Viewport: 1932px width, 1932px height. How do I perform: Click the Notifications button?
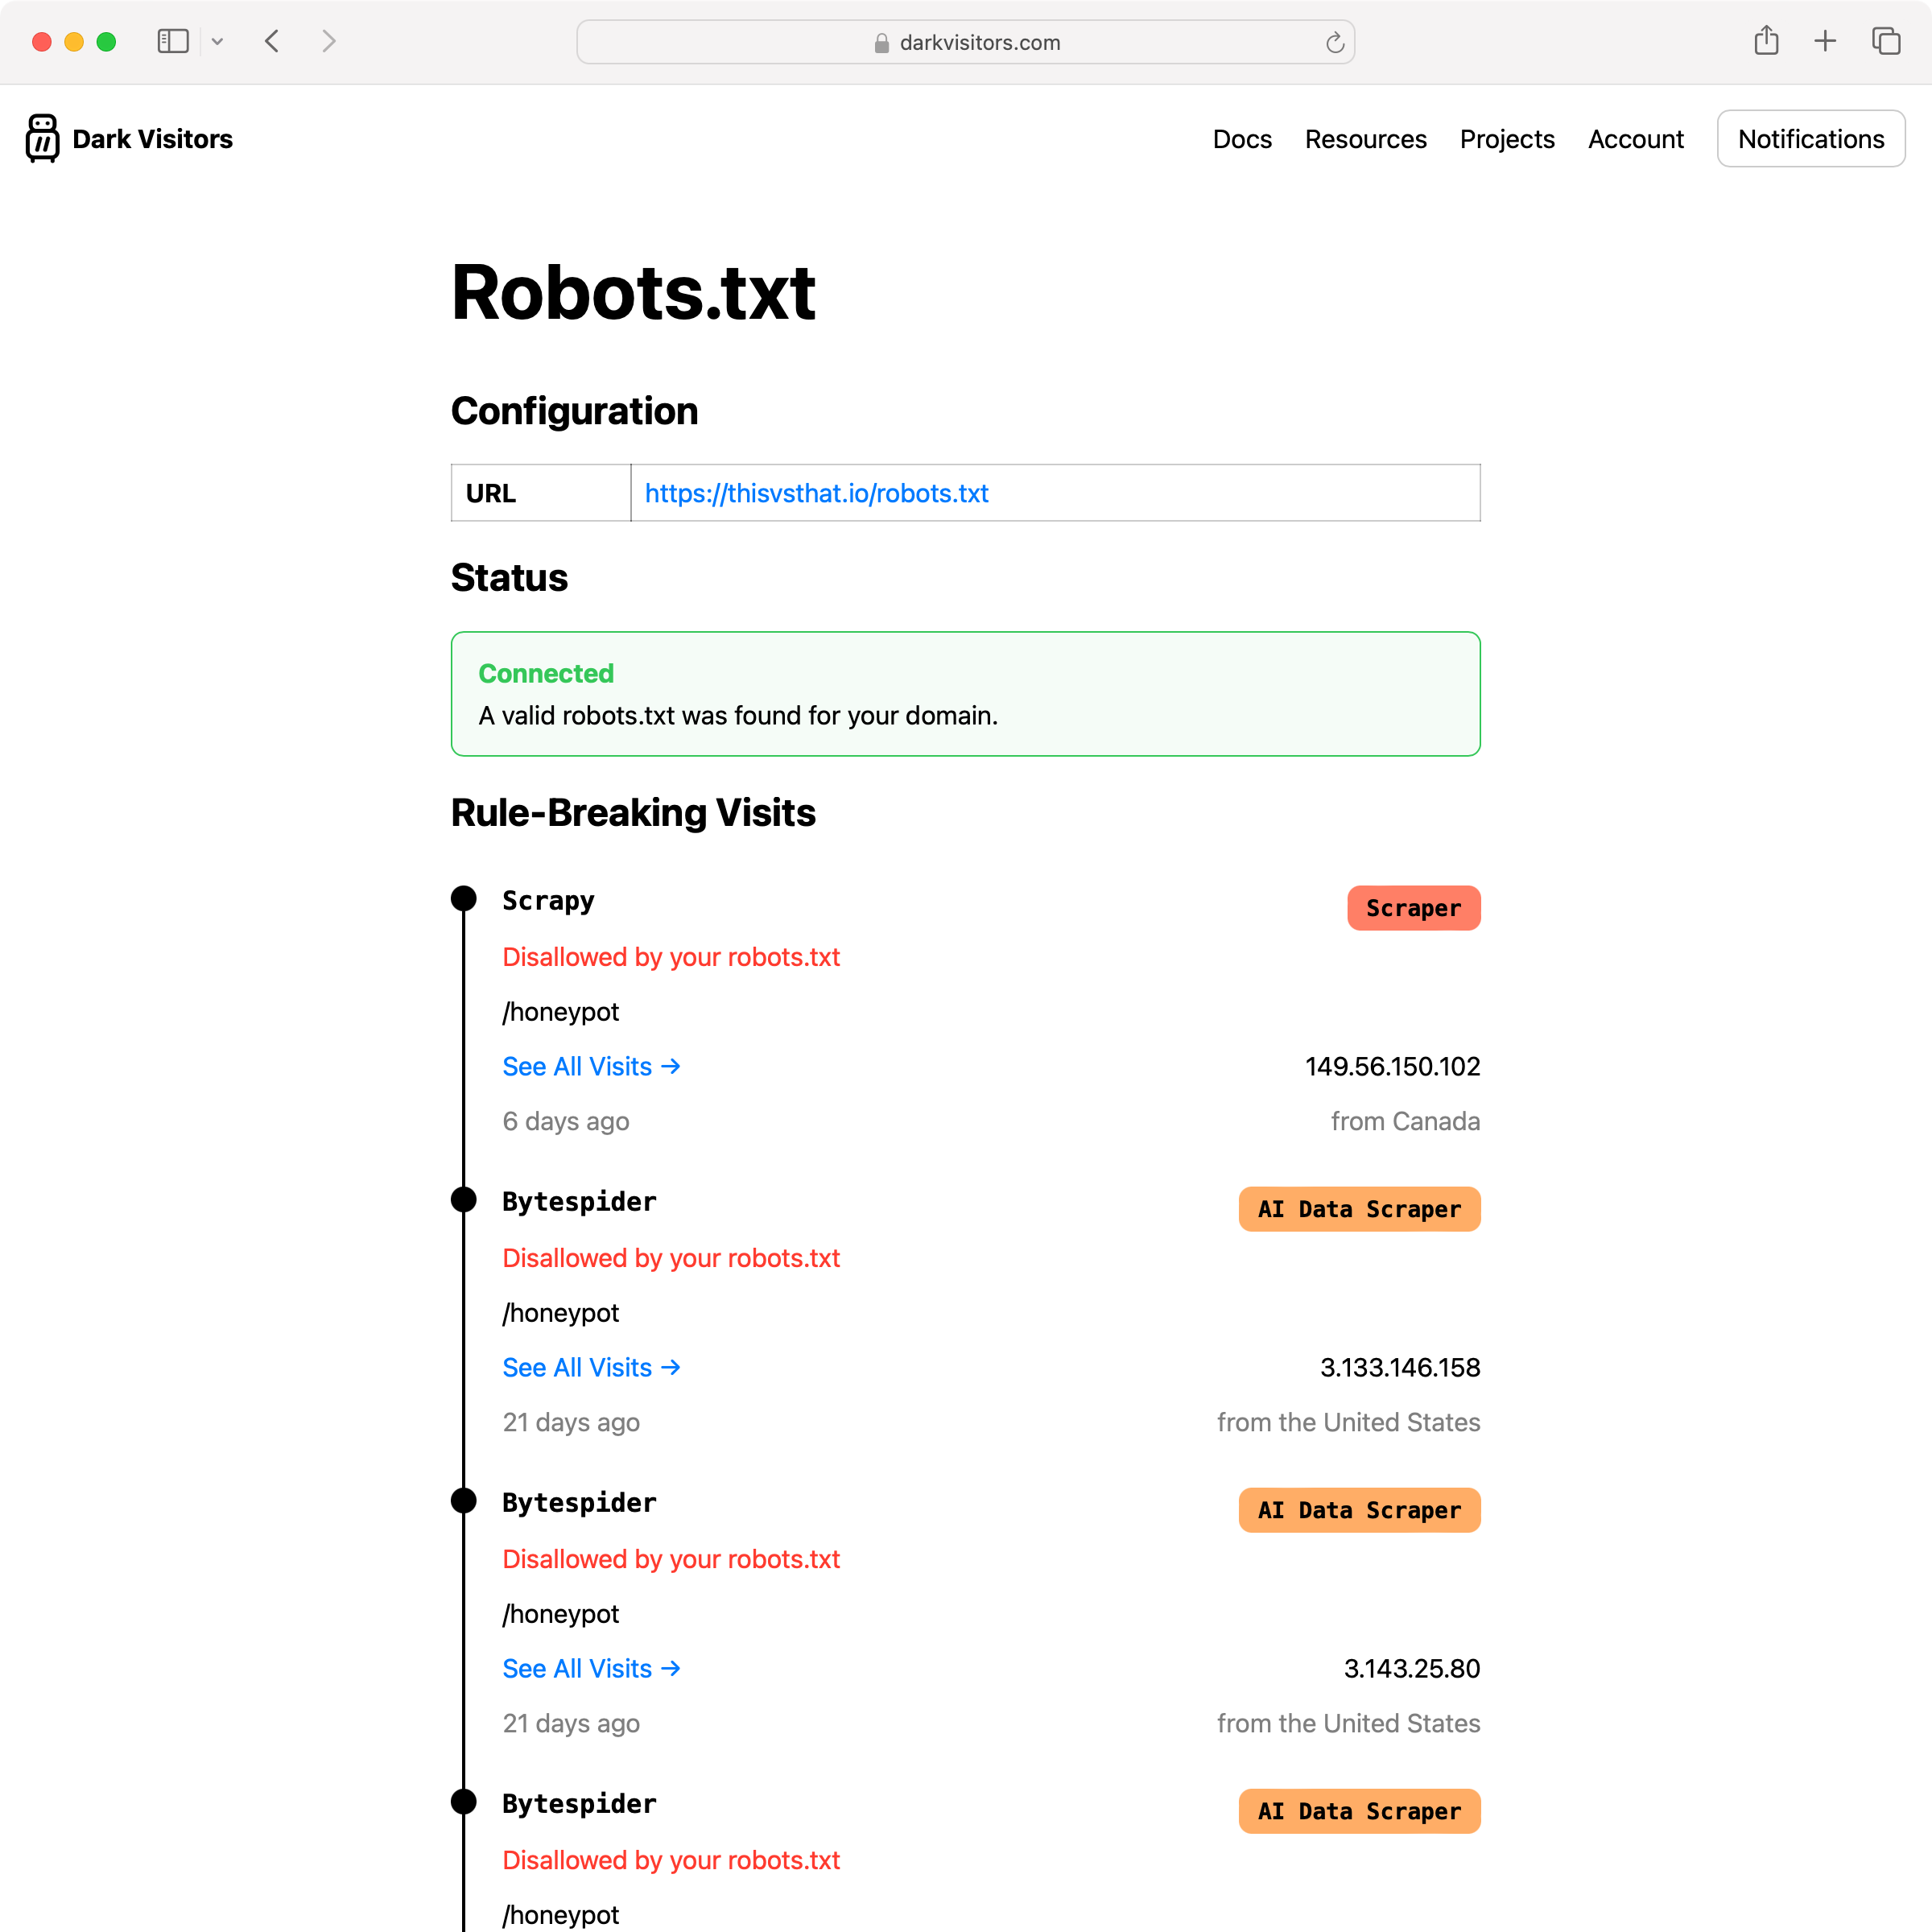(x=1810, y=139)
